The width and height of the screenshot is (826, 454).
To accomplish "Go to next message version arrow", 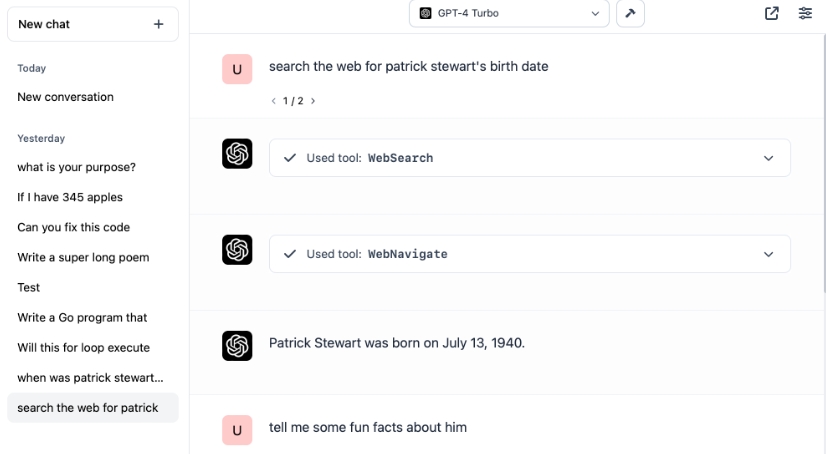I will (x=313, y=101).
